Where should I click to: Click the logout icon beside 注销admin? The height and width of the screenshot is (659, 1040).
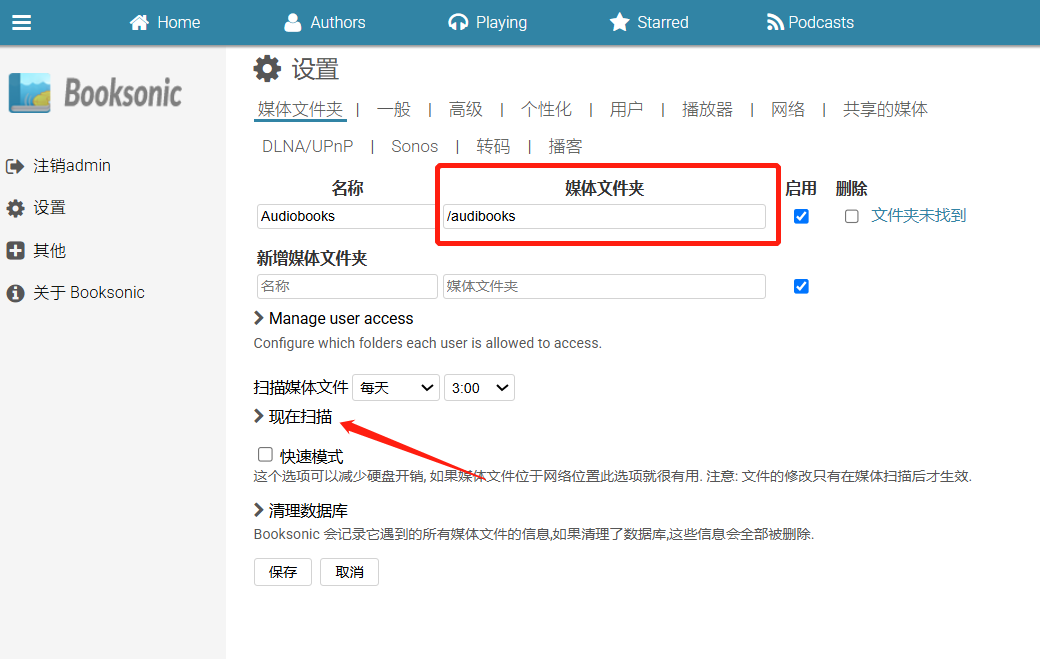(x=16, y=165)
